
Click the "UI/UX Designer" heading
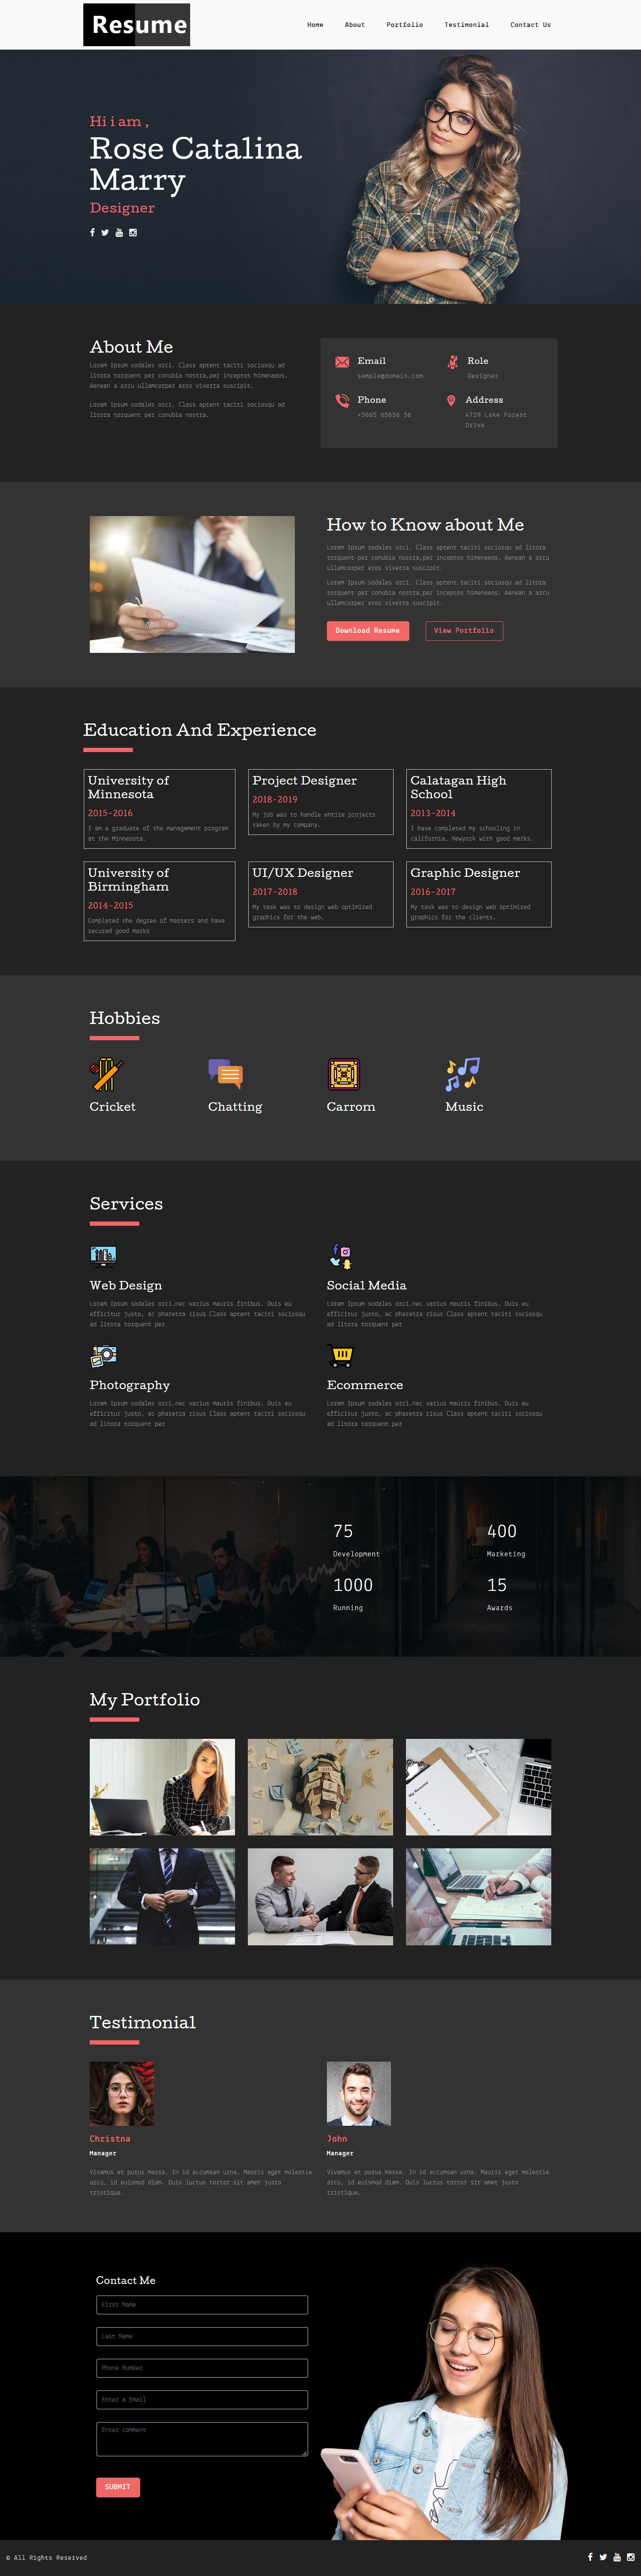tap(302, 873)
